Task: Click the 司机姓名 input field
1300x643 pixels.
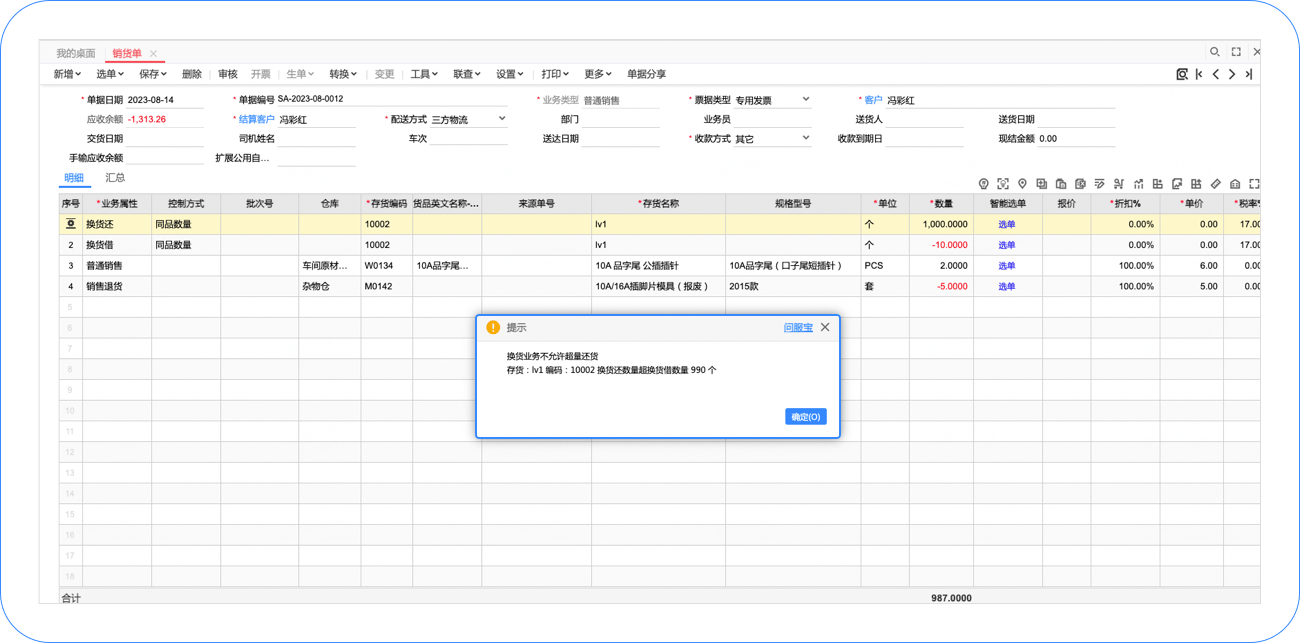Action: (x=316, y=139)
